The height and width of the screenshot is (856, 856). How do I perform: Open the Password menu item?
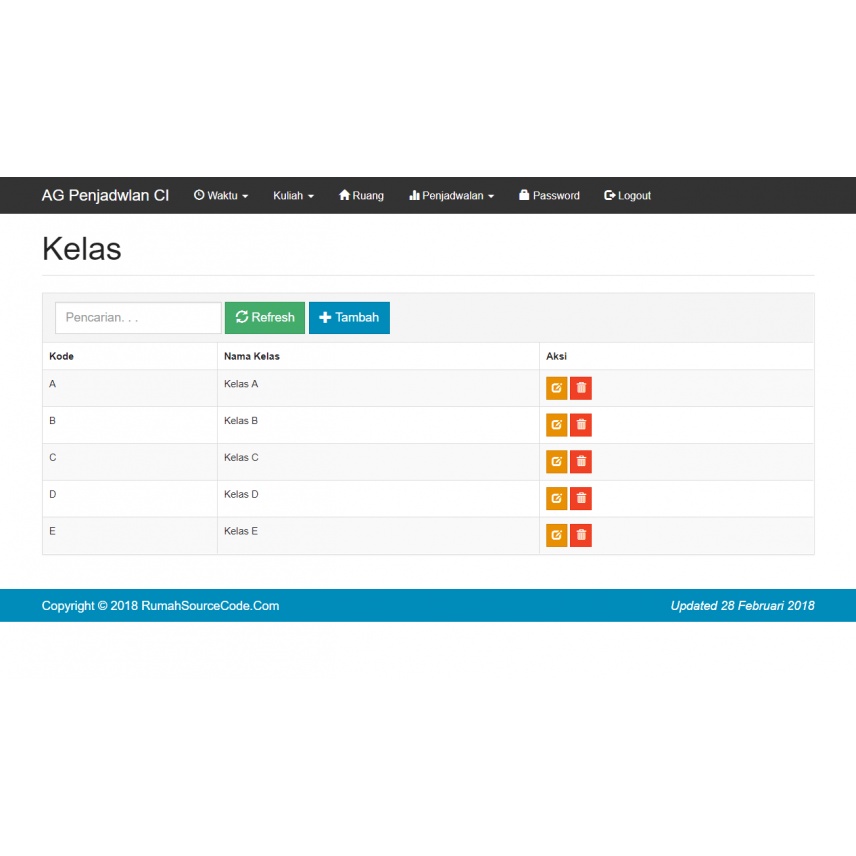click(x=549, y=195)
